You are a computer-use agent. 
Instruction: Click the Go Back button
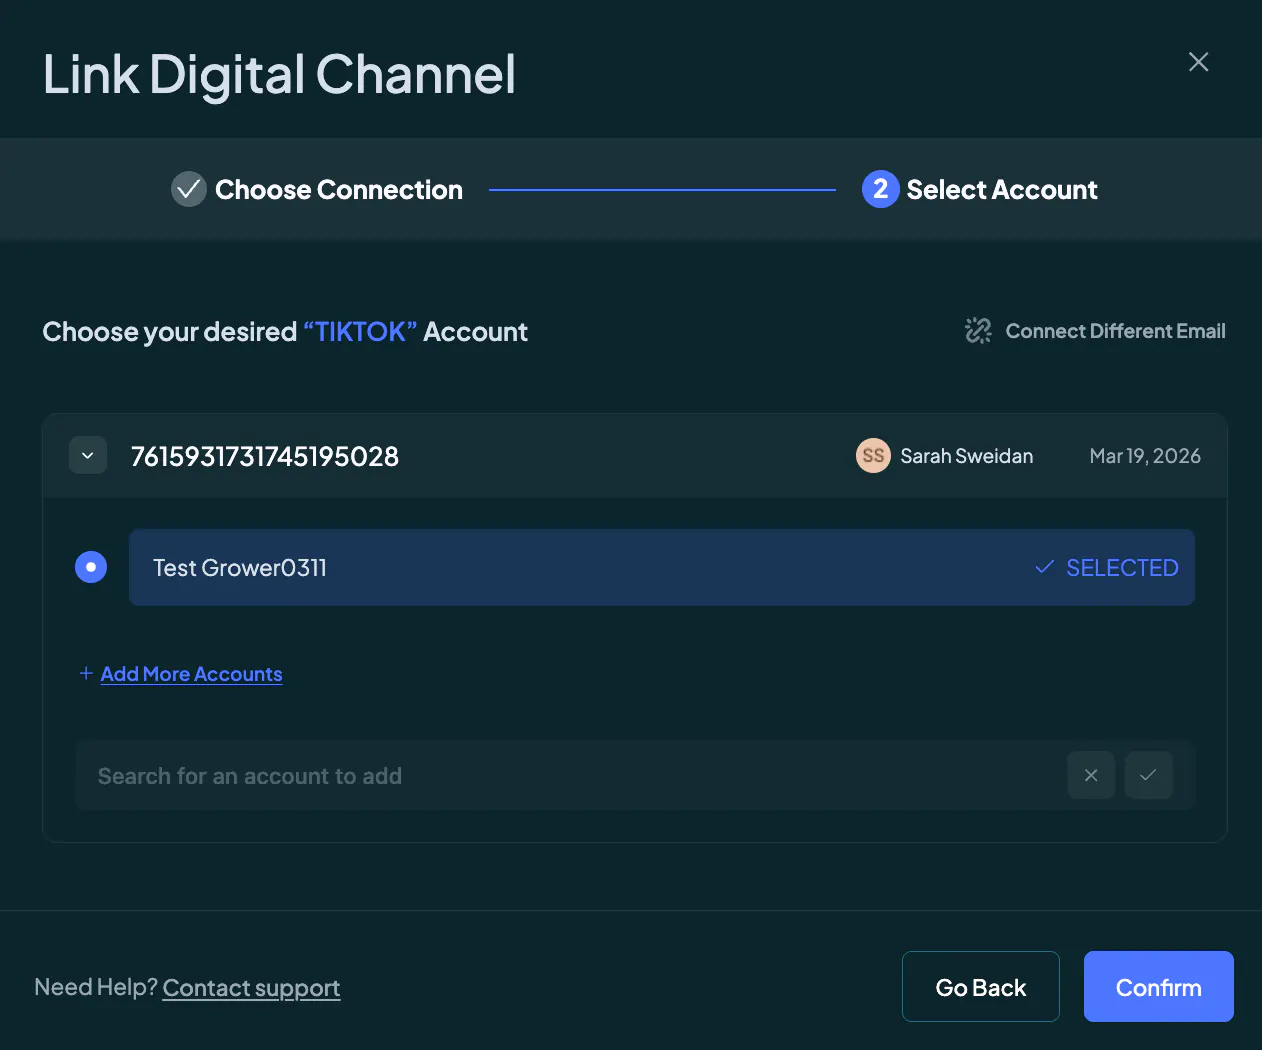pyautogui.click(x=981, y=987)
